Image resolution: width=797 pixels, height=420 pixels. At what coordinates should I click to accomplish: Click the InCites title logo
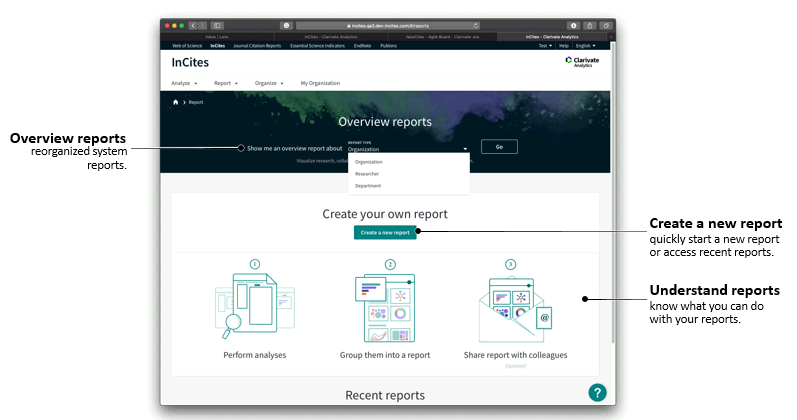pyautogui.click(x=190, y=63)
